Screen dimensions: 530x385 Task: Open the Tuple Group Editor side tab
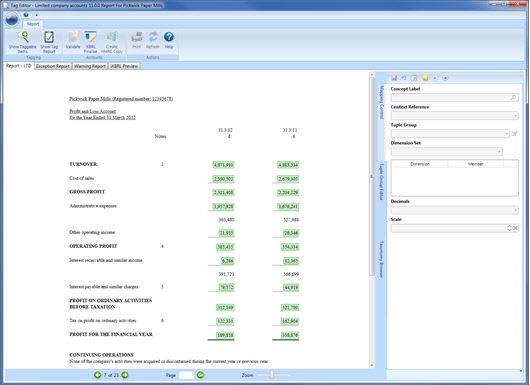382,182
